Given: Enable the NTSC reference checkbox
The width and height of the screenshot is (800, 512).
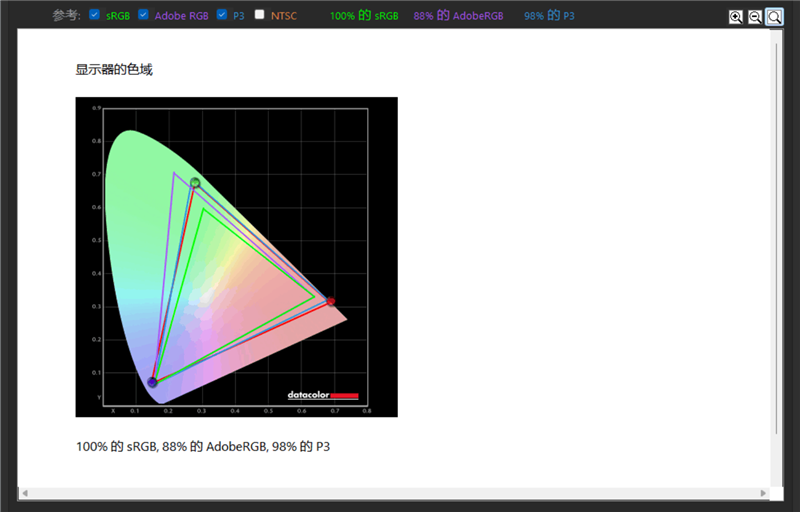Looking at the screenshot, I should [x=260, y=14].
